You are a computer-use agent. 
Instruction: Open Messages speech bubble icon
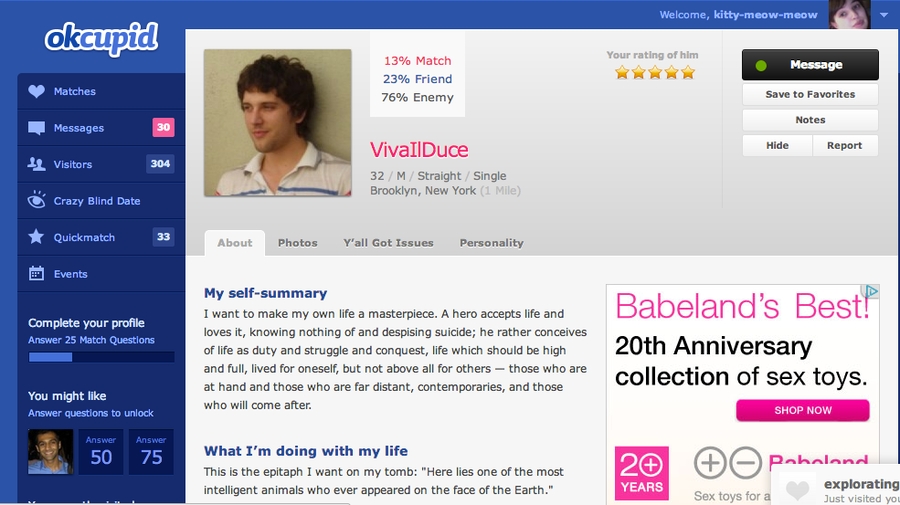click(x=37, y=128)
